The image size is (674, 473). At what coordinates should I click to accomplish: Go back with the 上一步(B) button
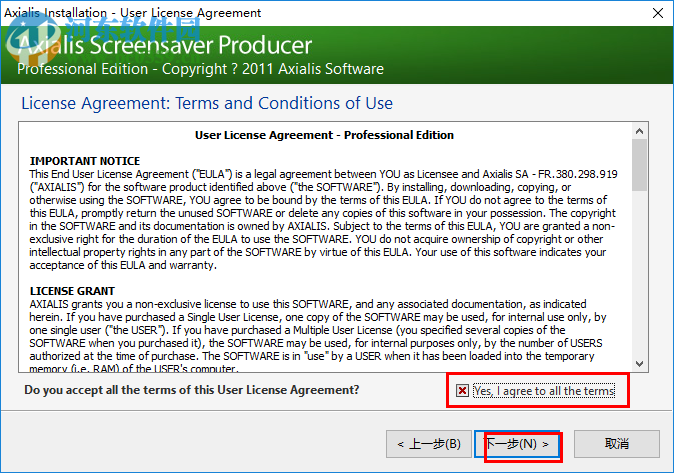[x=429, y=444]
